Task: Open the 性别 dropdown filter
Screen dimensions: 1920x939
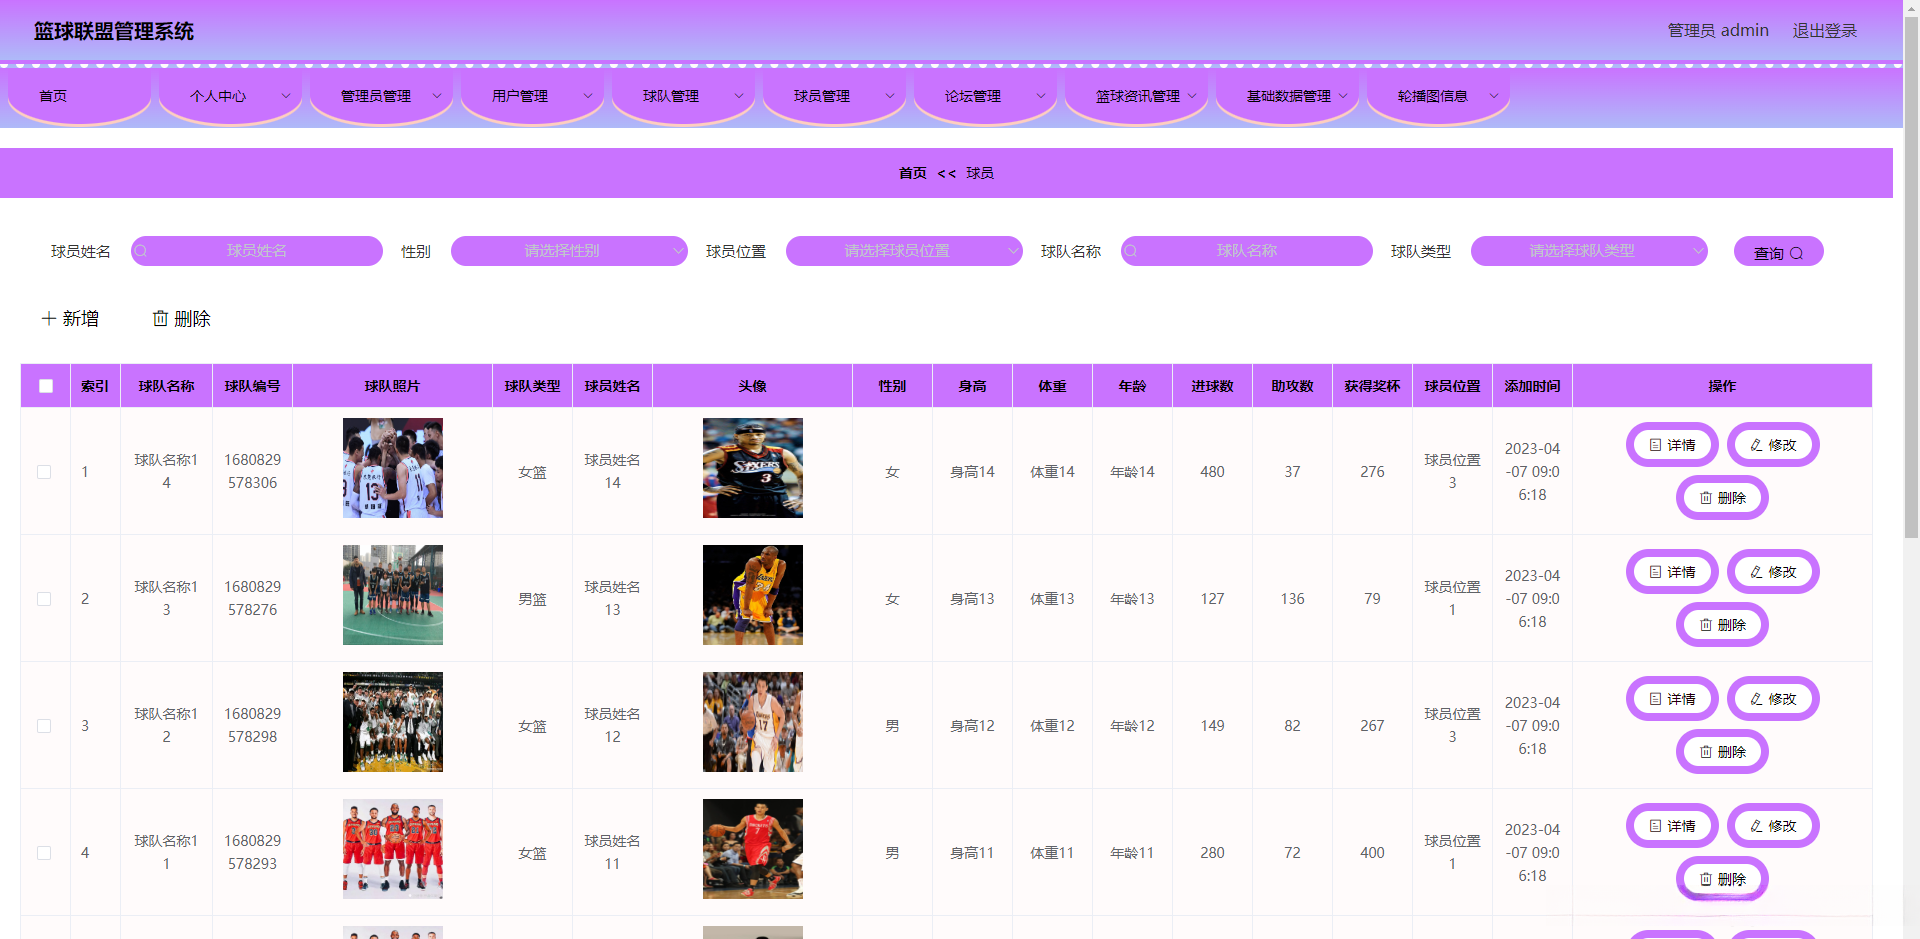Action: click(x=569, y=251)
